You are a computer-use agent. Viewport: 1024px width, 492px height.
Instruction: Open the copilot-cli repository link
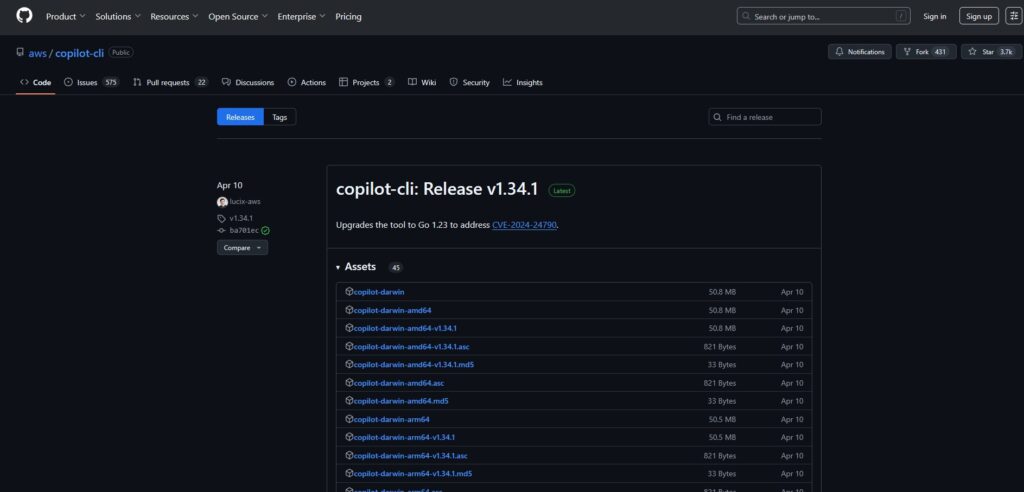[79, 53]
